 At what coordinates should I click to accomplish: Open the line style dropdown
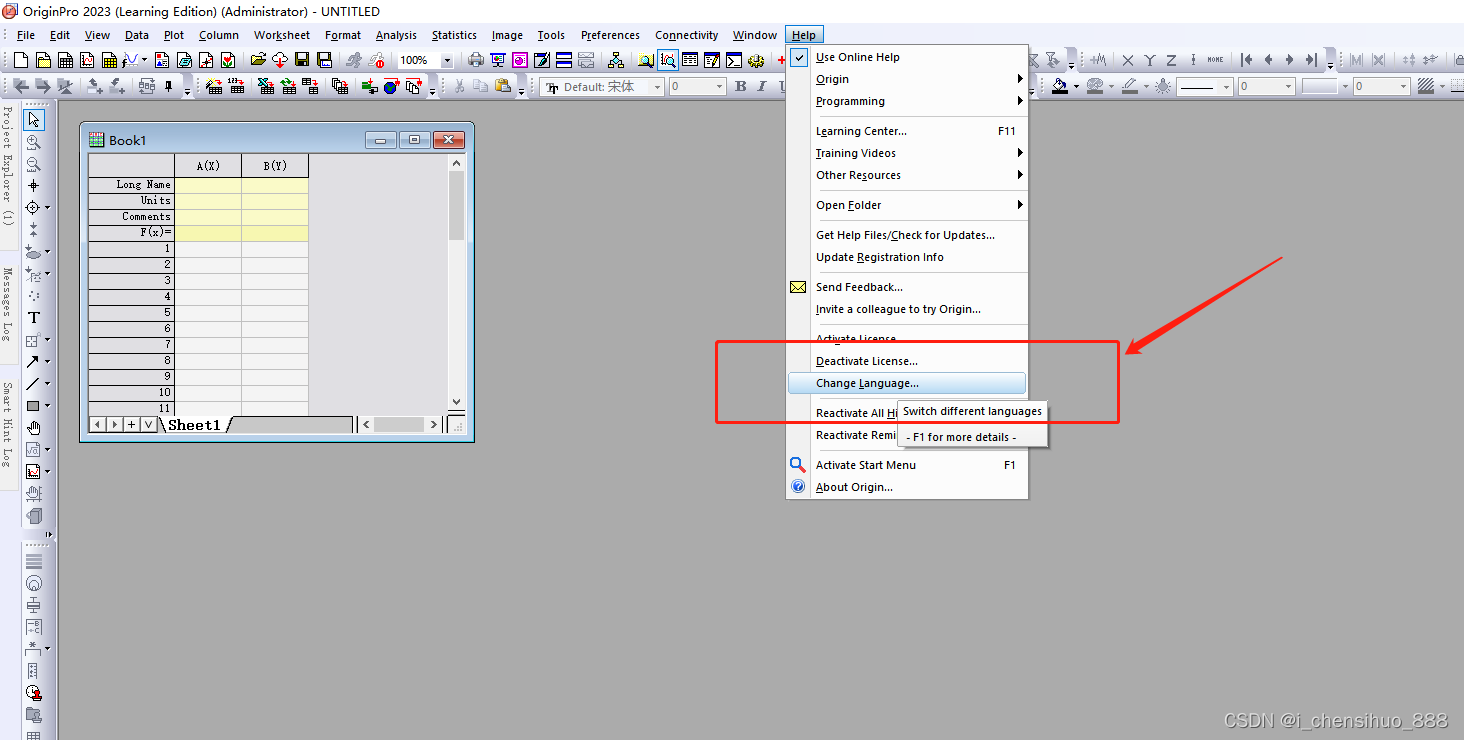click(1226, 87)
